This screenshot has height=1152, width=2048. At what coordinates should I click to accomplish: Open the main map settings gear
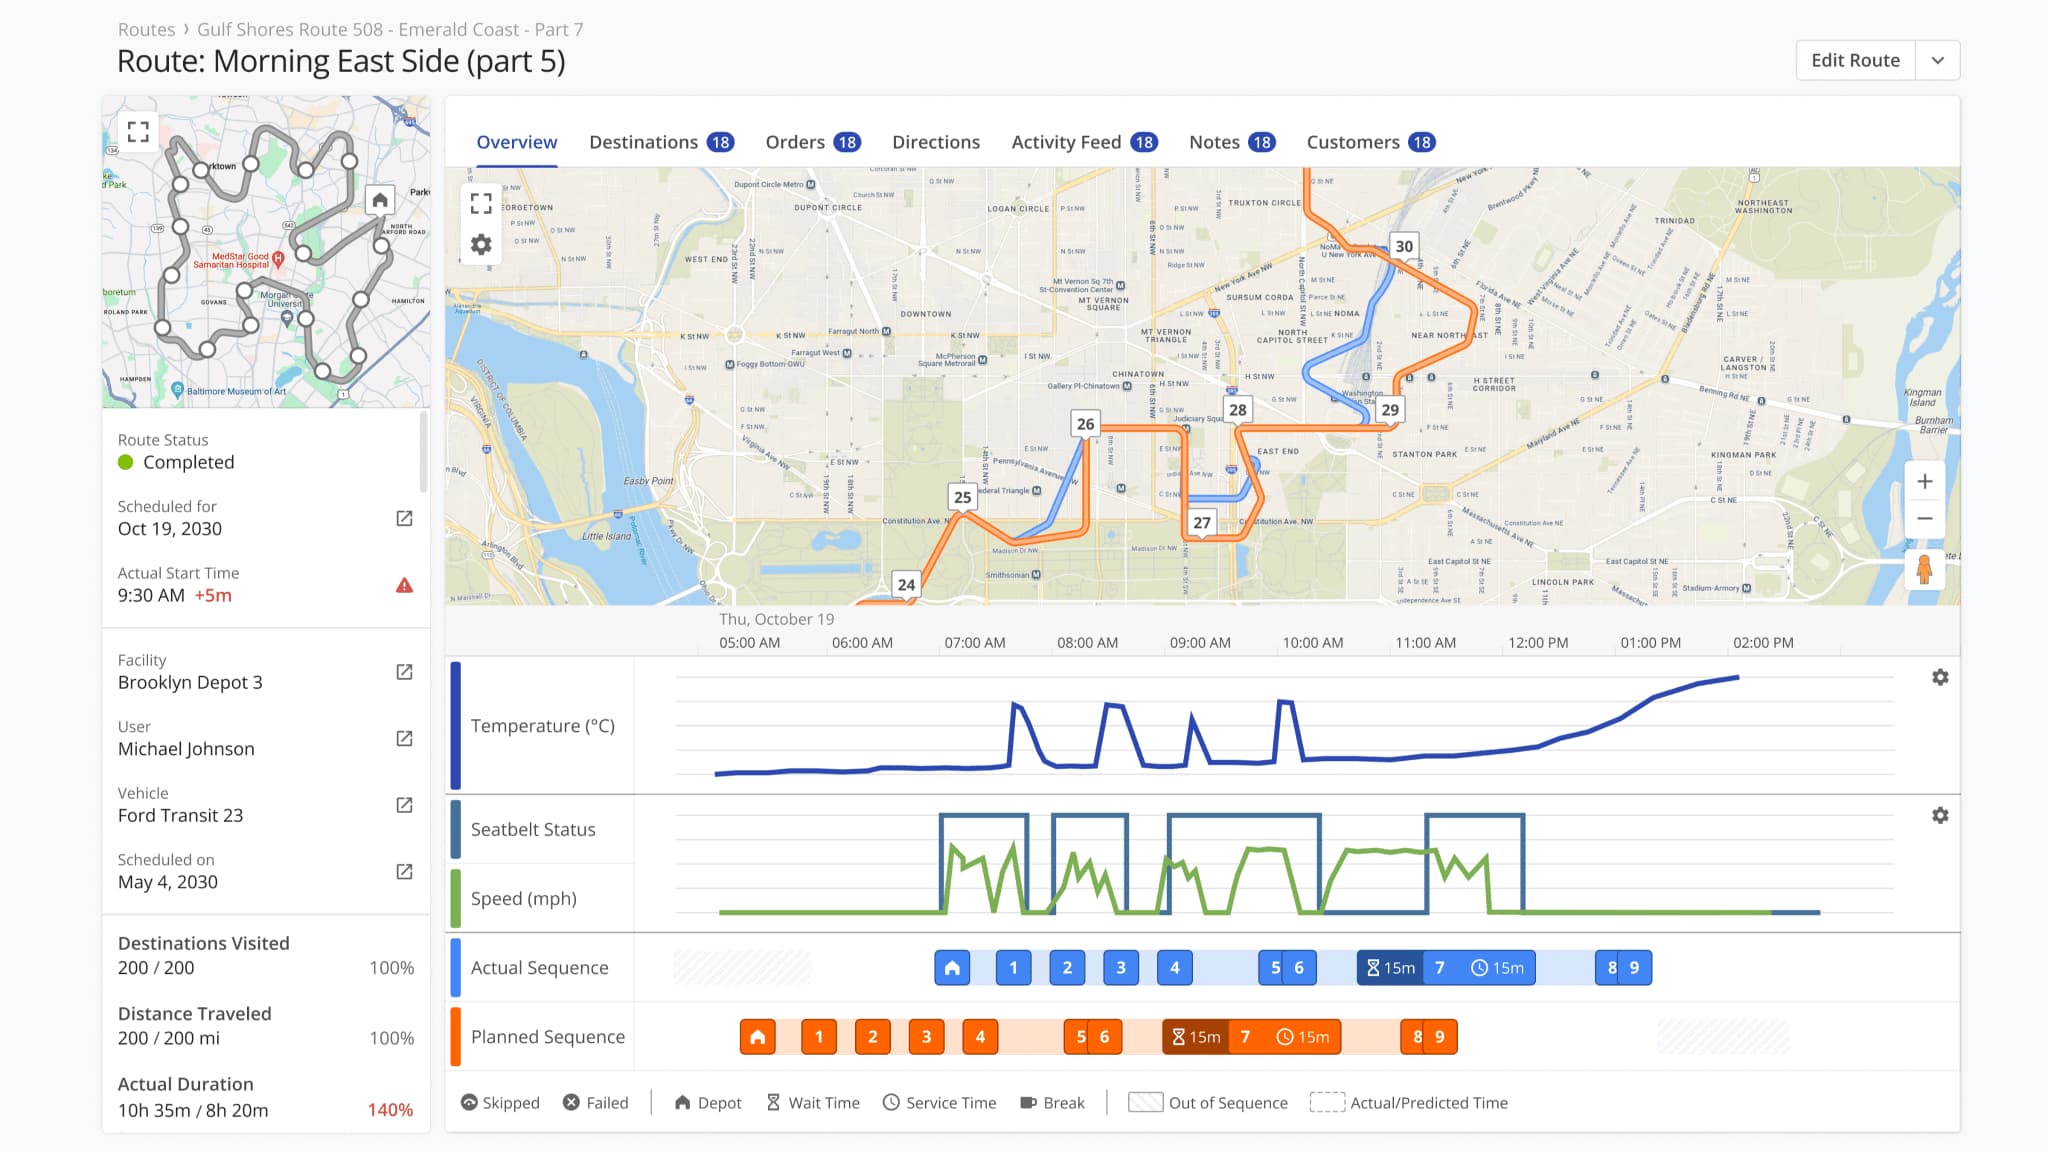481,245
